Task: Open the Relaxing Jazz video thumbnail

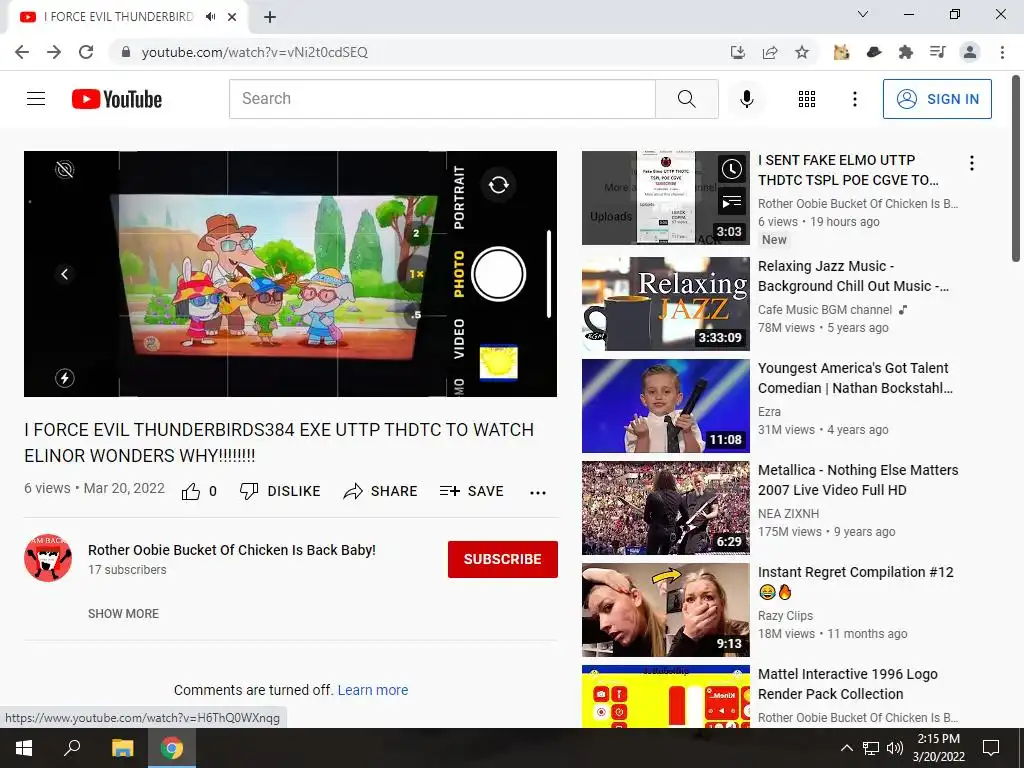Action: (665, 304)
